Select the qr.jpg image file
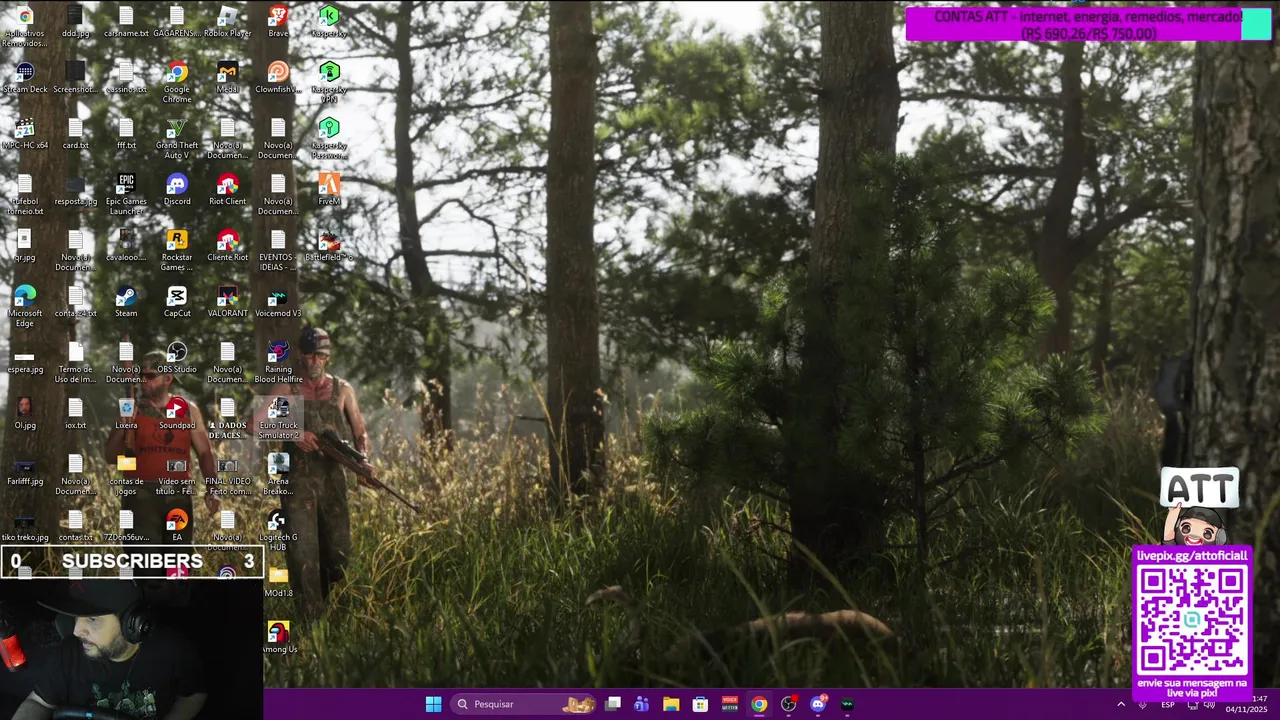1280x720 pixels. point(25,246)
